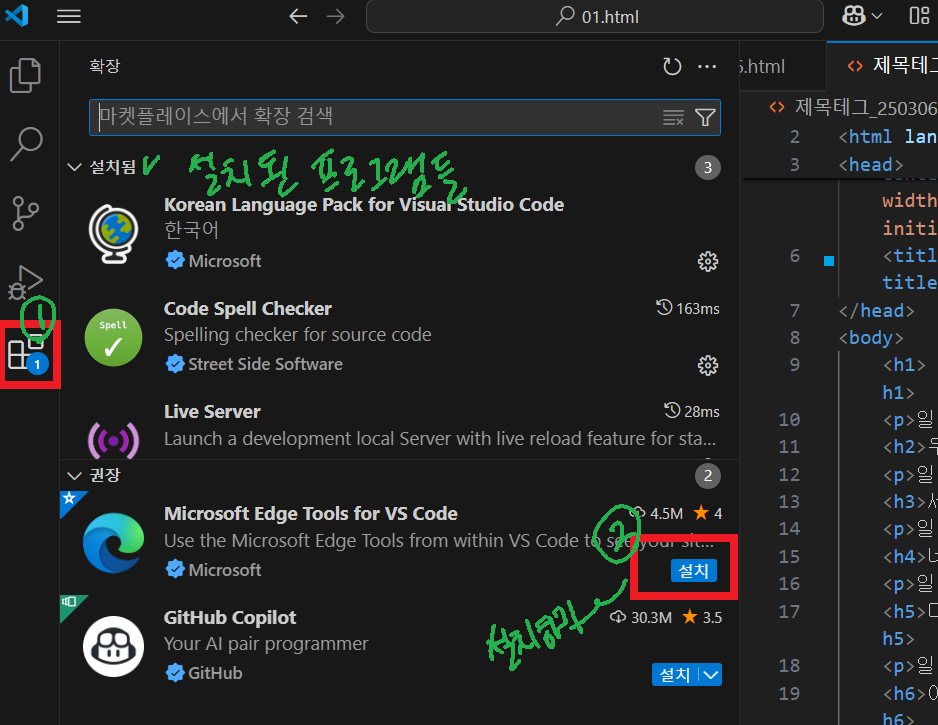
Task: Click the 제목테그_250306 breadcrumb
Action: coord(866,108)
